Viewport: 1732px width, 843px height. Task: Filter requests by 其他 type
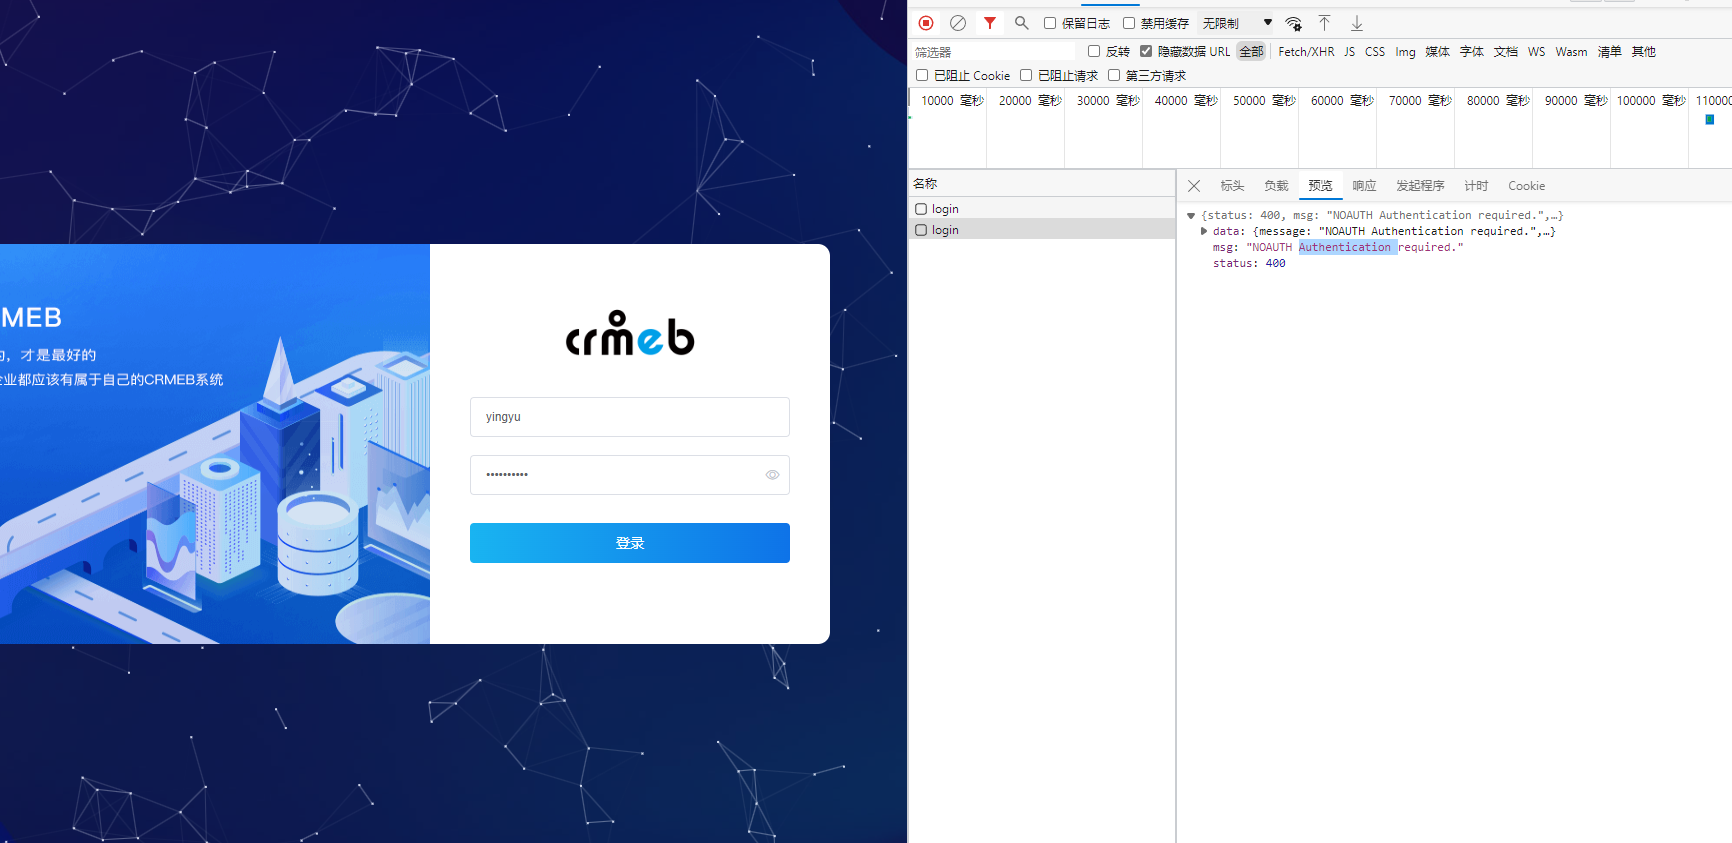1643,52
